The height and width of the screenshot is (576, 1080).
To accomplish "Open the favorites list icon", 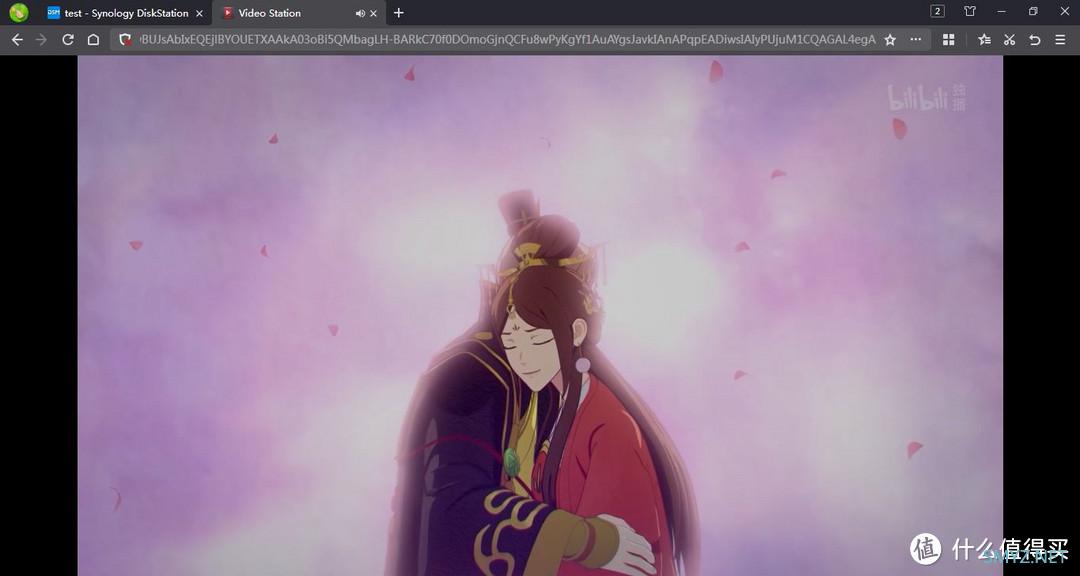I will [984, 40].
